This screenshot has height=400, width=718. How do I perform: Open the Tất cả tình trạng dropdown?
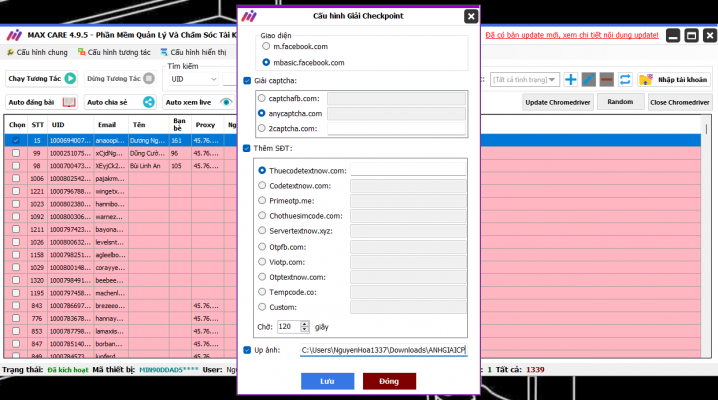tap(522, 79)
